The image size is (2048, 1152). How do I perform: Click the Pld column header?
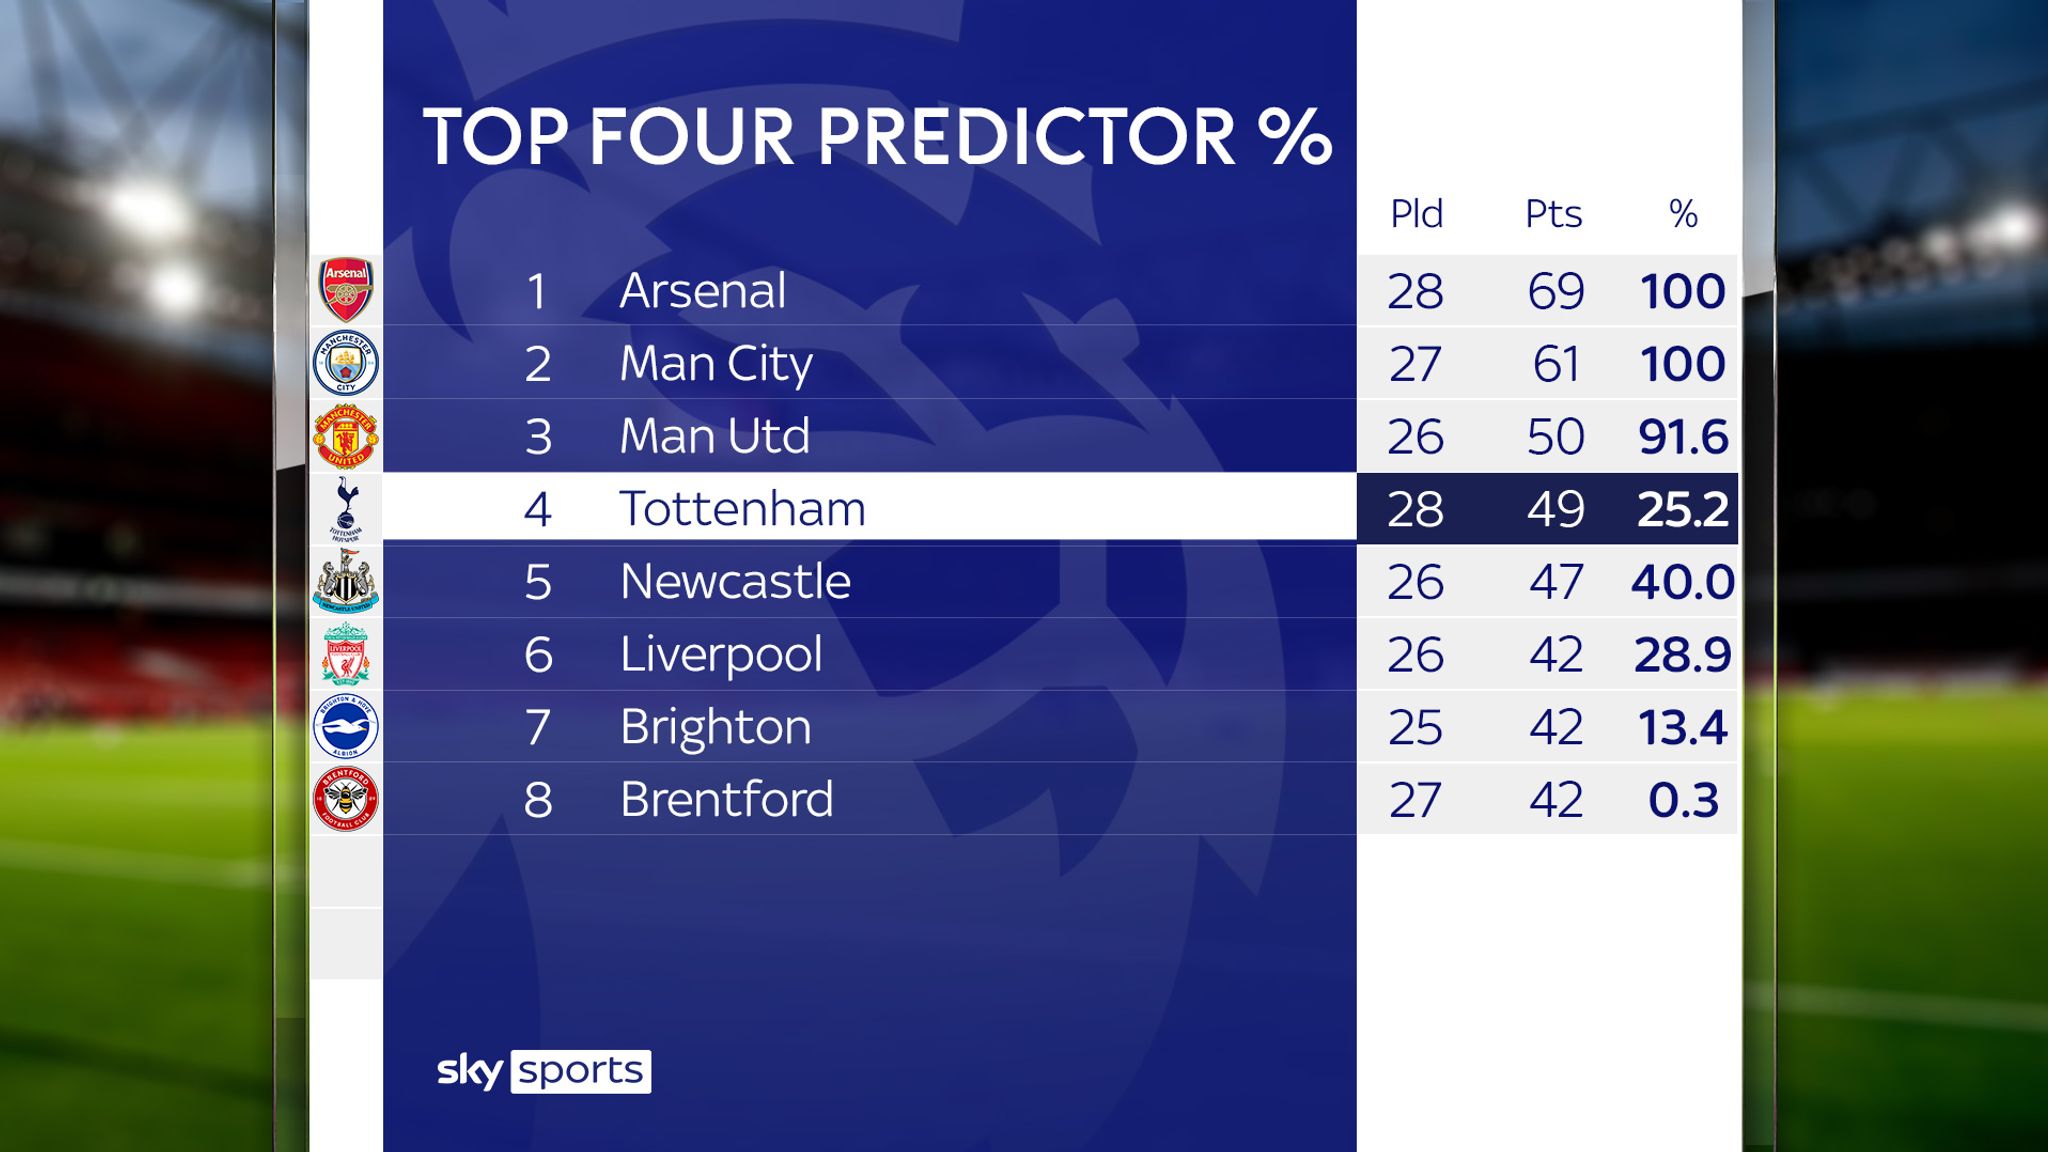click(x=1416, y=214)
